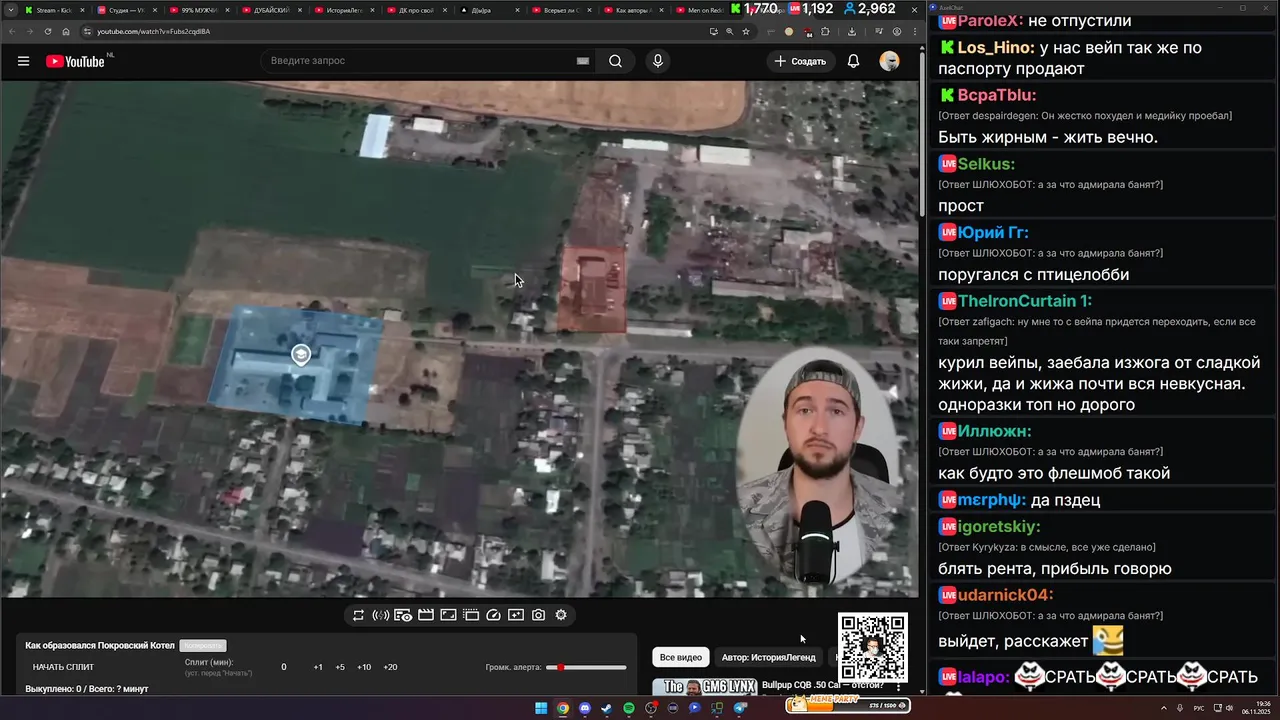
Task: Focus the Введите запрос search field
Action: [430, 61]
